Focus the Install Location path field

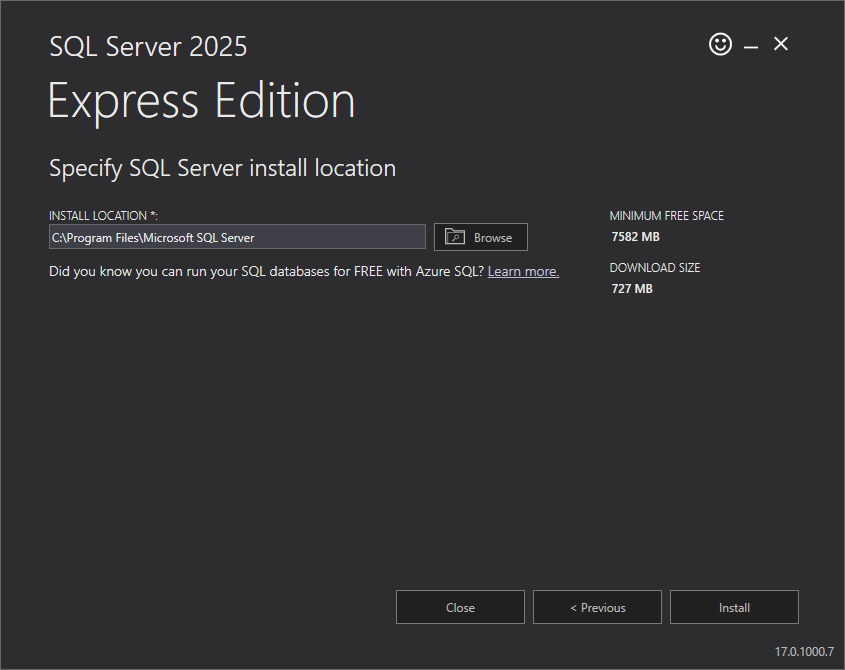(237, 237)
